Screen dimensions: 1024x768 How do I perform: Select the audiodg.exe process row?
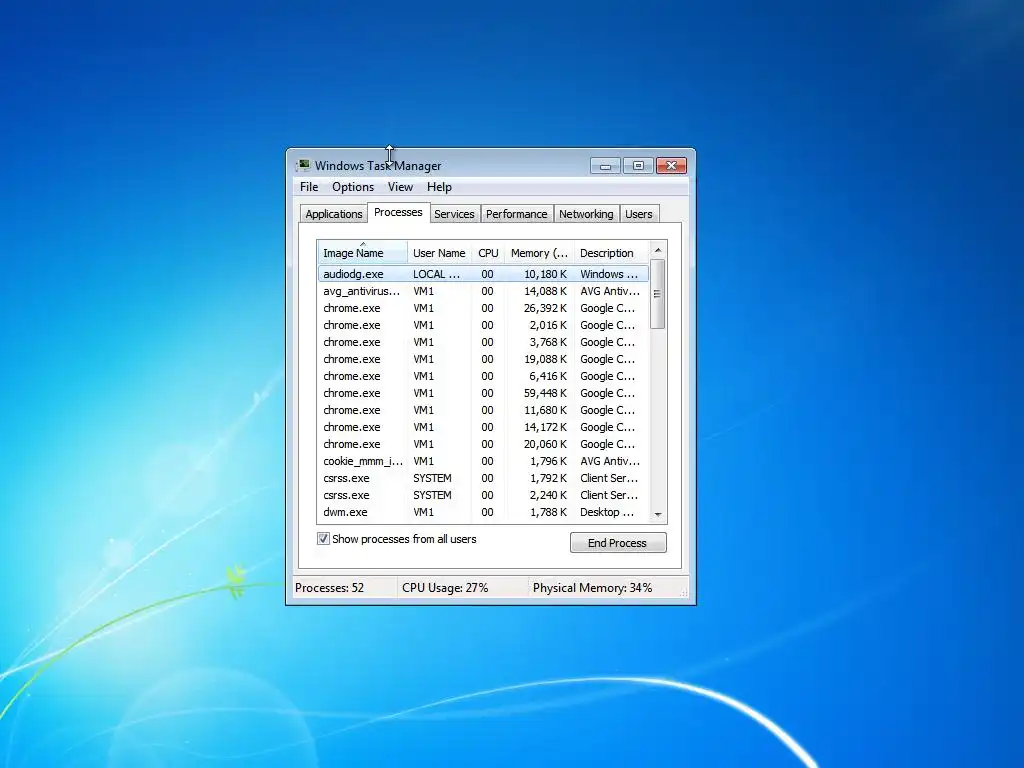483,274
